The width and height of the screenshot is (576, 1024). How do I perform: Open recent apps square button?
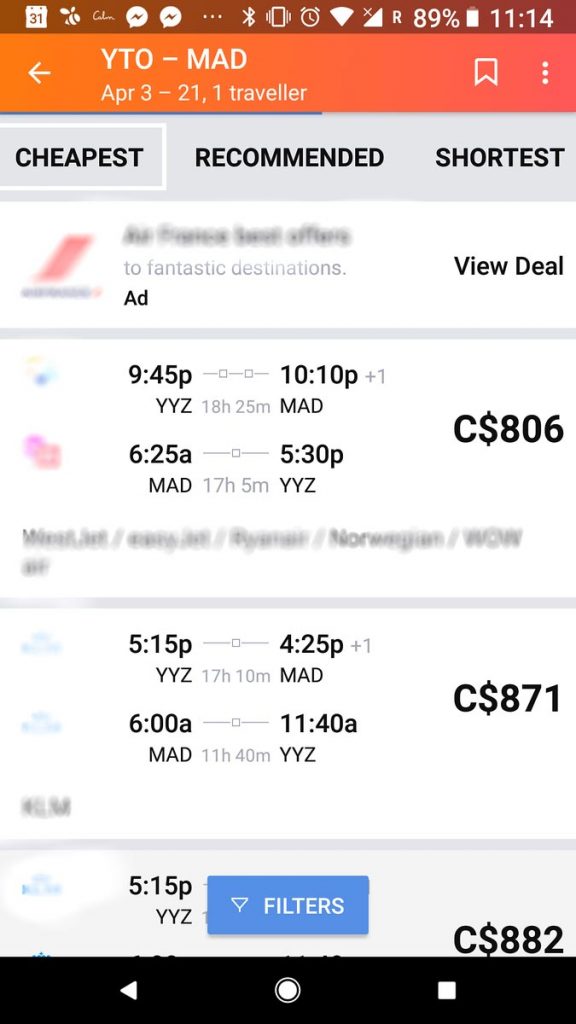pos(447,991)
